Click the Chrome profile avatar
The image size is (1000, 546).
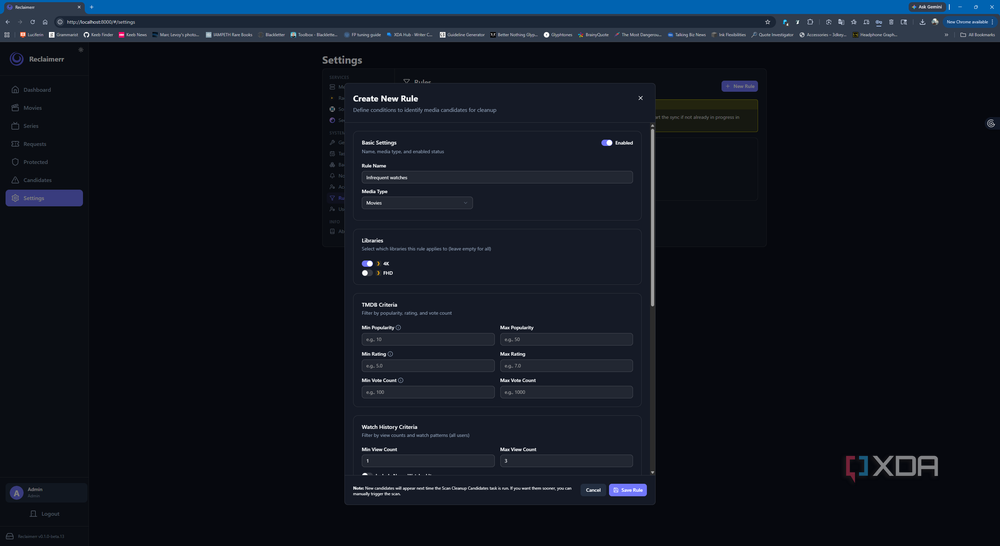click(935, 22)
